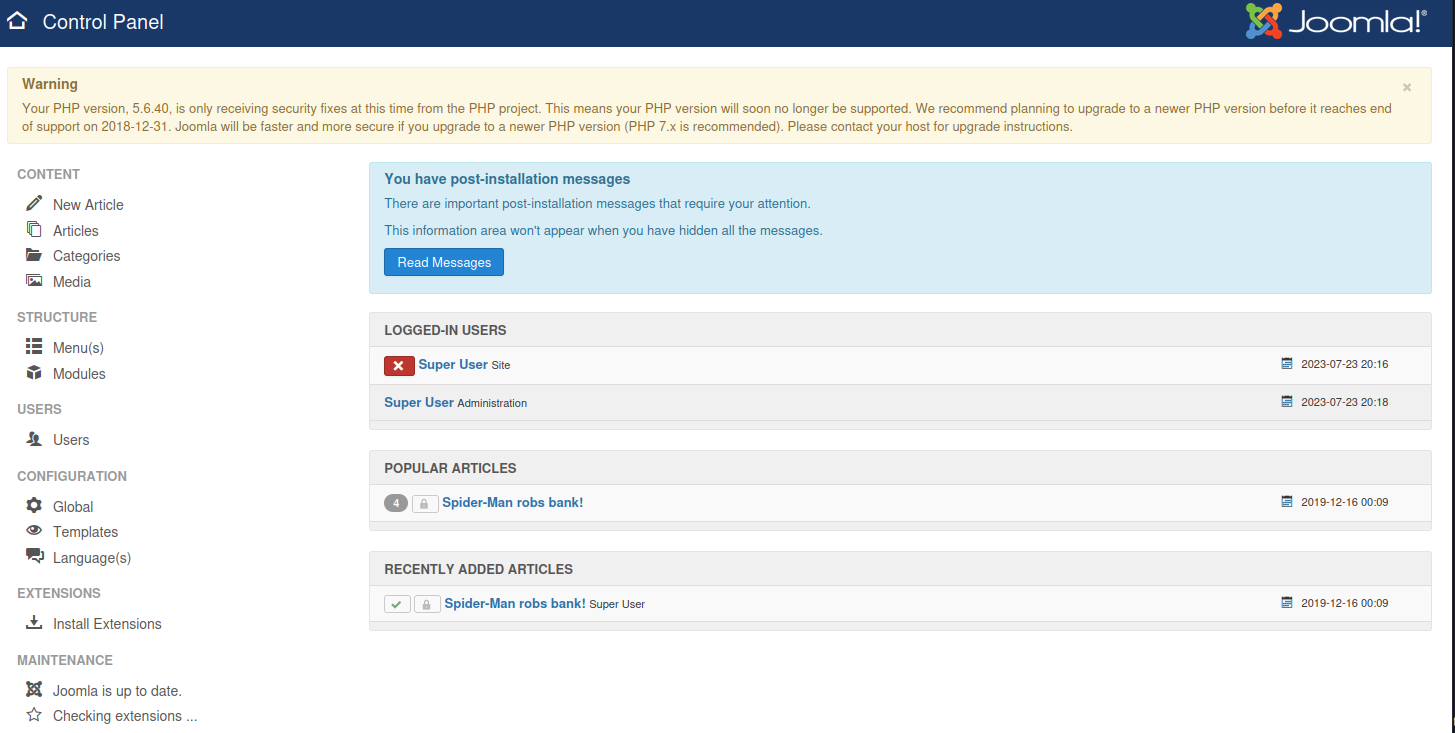Viewport: 1455px width, 733px height.
Task: Open the Menu(s) manager
Action: (78, 348)
